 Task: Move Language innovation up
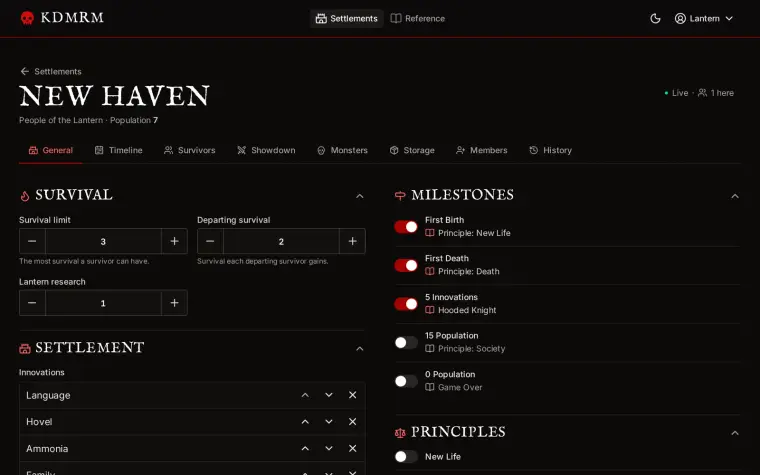305,395
